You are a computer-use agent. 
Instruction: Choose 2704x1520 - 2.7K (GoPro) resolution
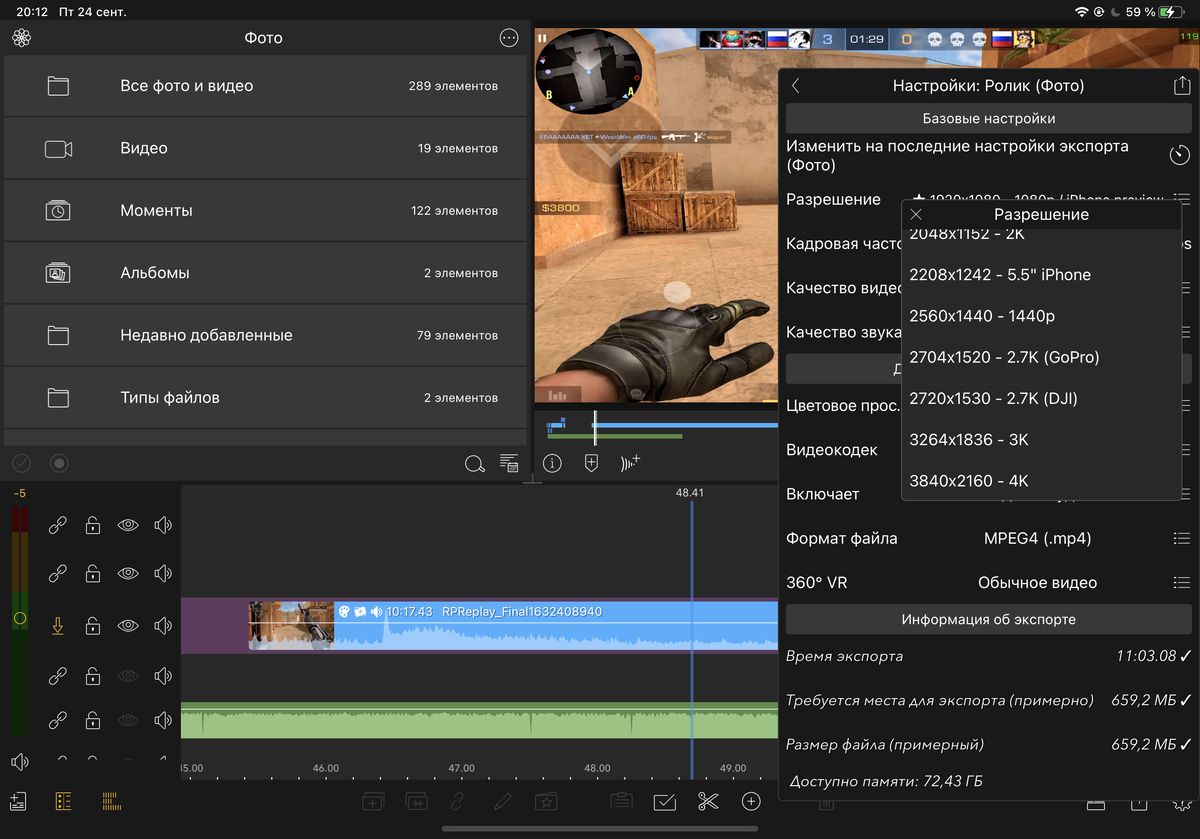click(x=1041, y=357)
